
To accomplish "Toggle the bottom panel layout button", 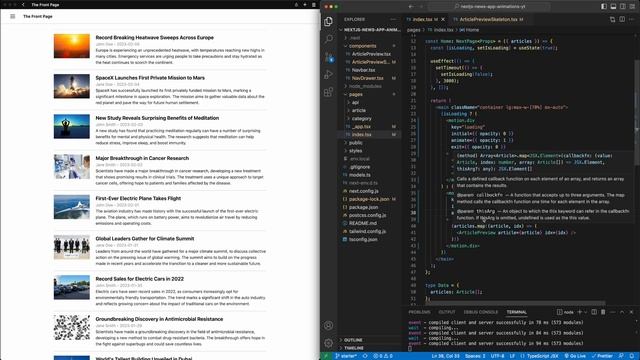I will [613, 7].
